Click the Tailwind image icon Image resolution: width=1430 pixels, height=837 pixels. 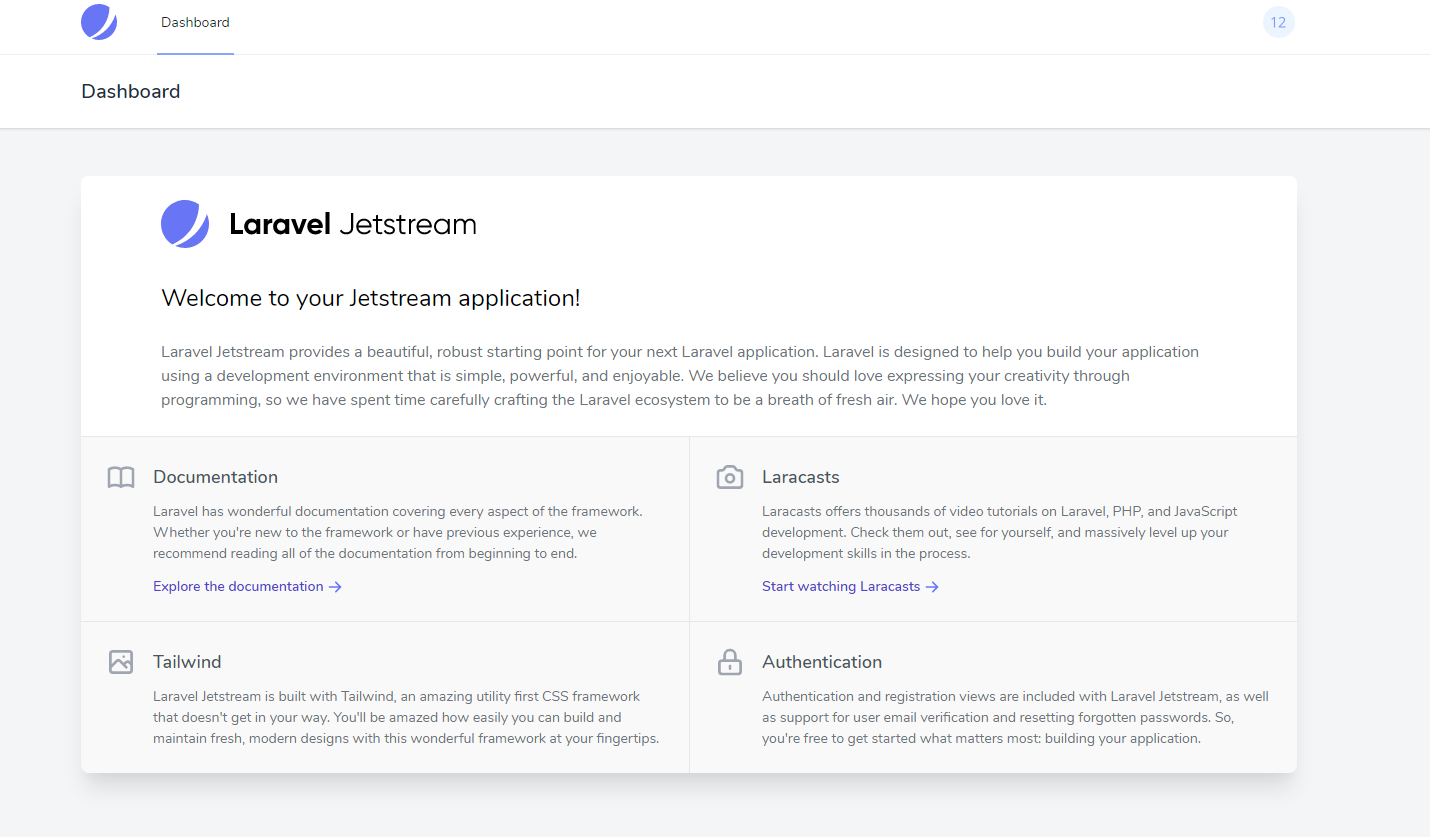point(121,662)
